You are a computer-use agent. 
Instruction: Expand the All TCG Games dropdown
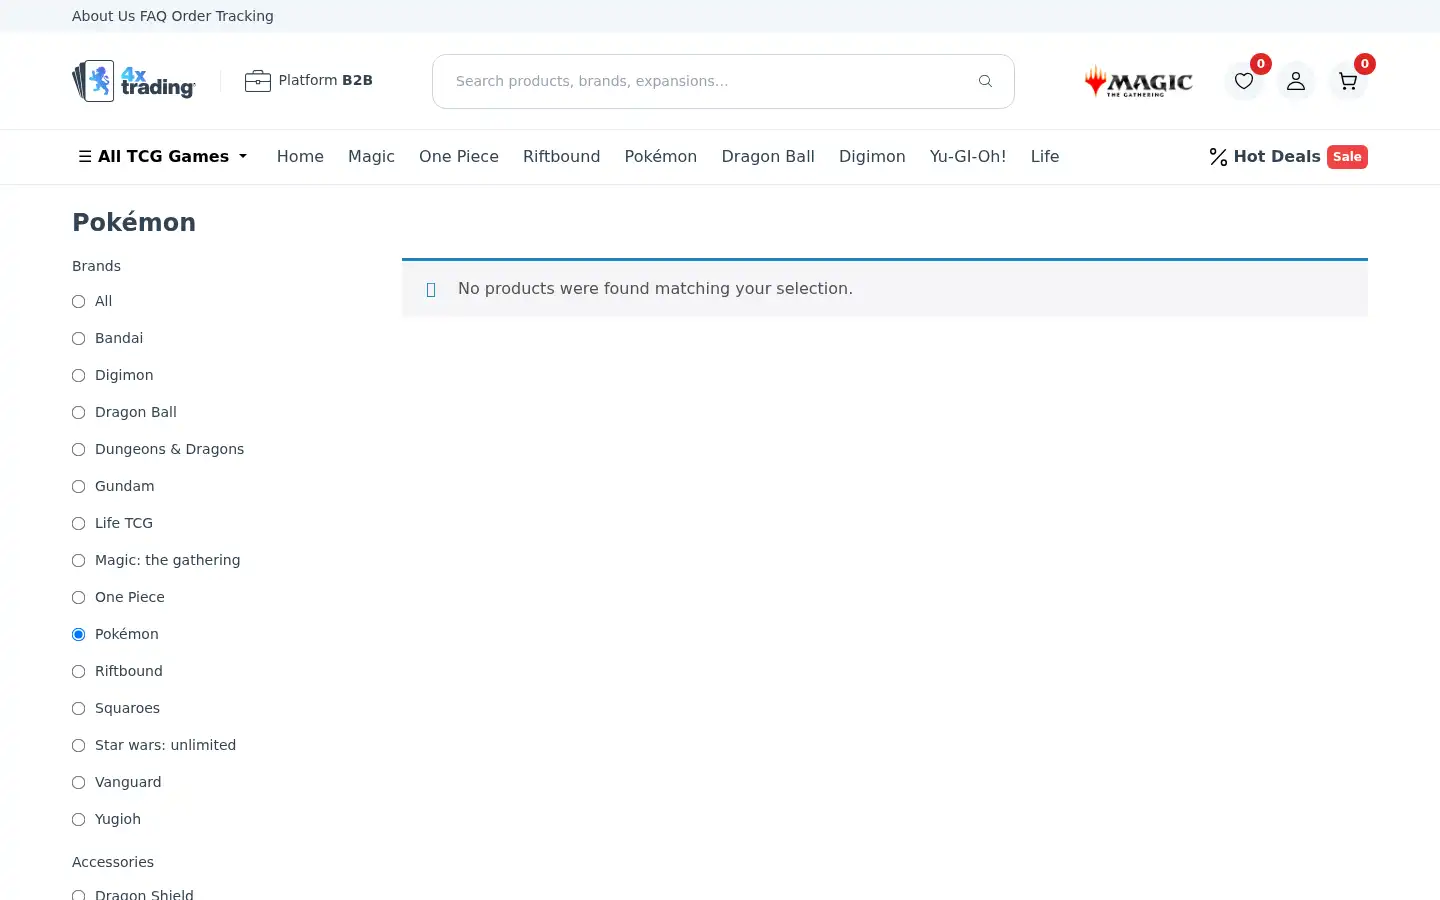[x=162, y=157]
